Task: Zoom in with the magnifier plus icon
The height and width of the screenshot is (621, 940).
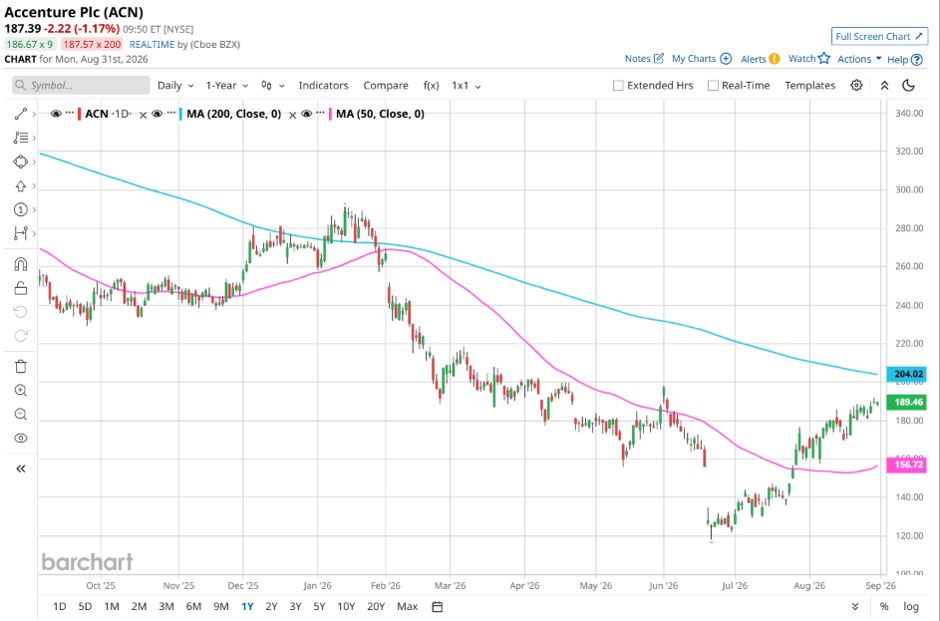Action: click(20, 390)
